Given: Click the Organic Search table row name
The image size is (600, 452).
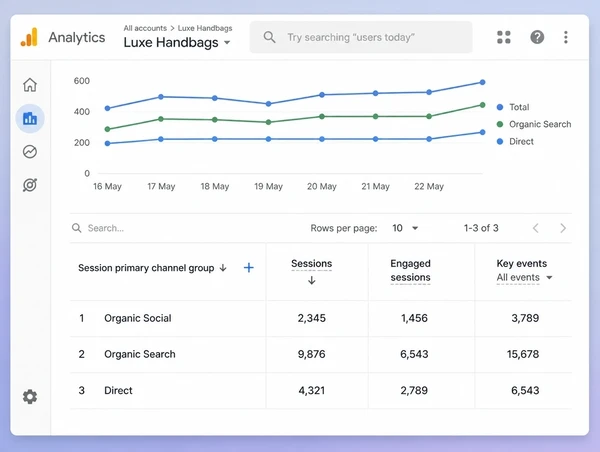Looking at the screenshot, I should point(140,354).
